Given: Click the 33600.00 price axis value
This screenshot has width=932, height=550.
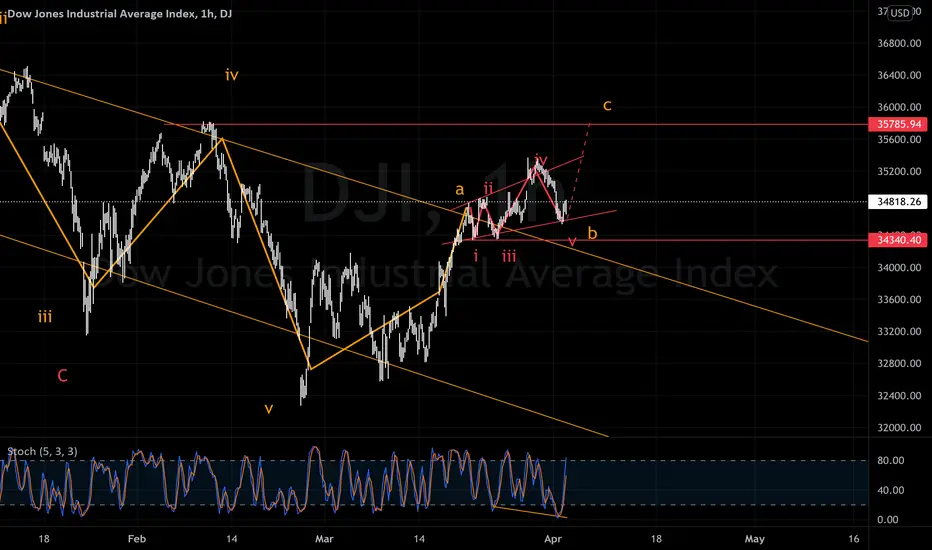Looking at the screenshot, I should pyautogui.click(x=899, y=300).
